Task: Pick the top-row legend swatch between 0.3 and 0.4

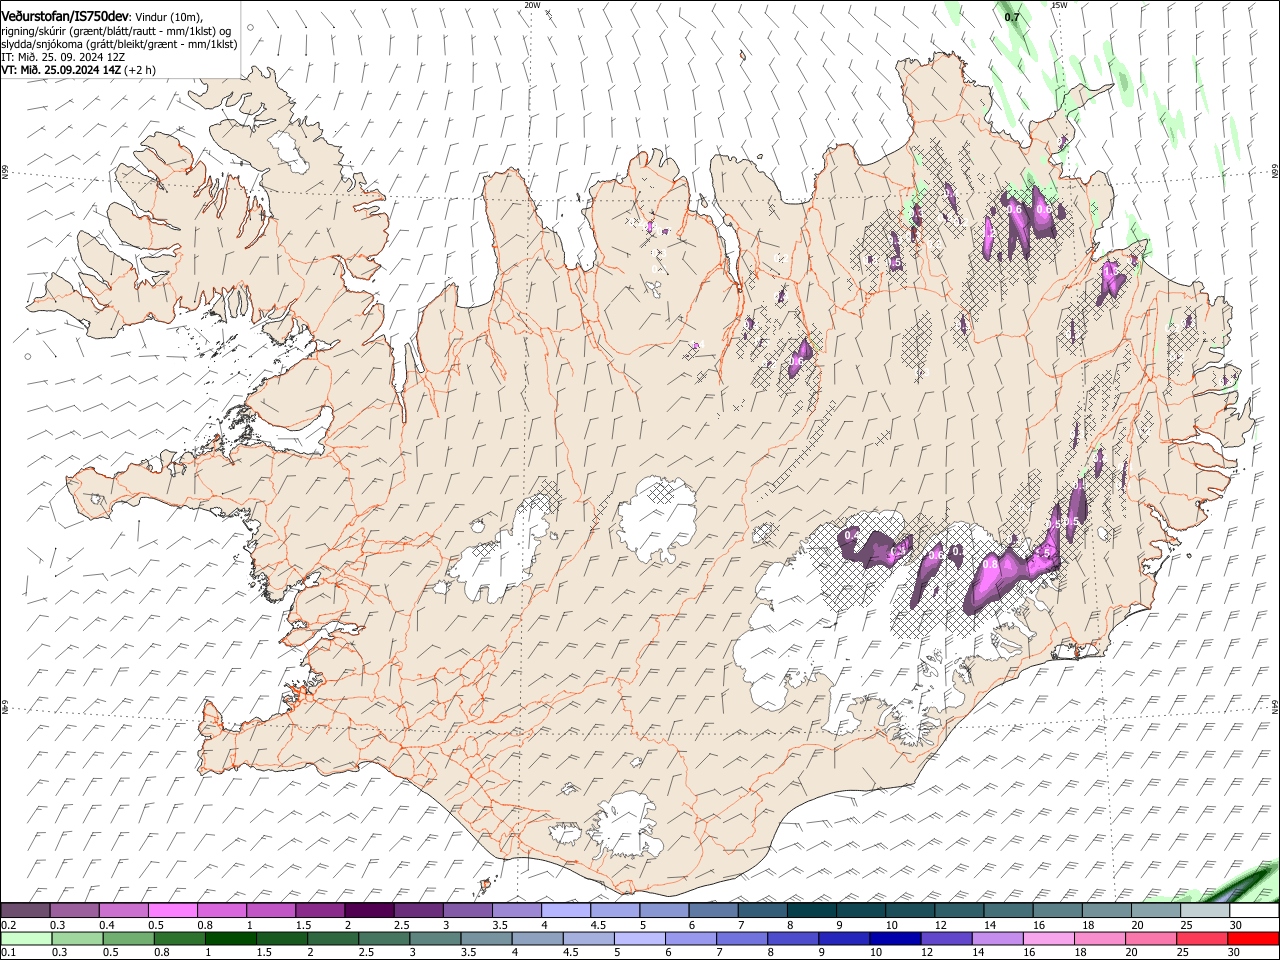Action: [x=75, y=911]
